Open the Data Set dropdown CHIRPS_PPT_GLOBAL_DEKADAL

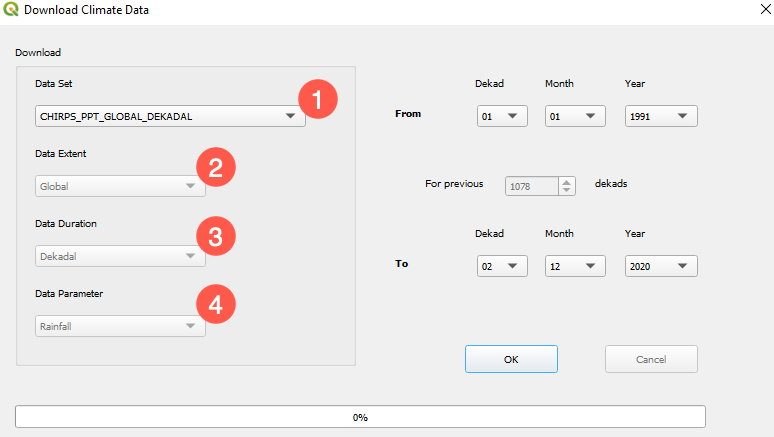point(170,116)
